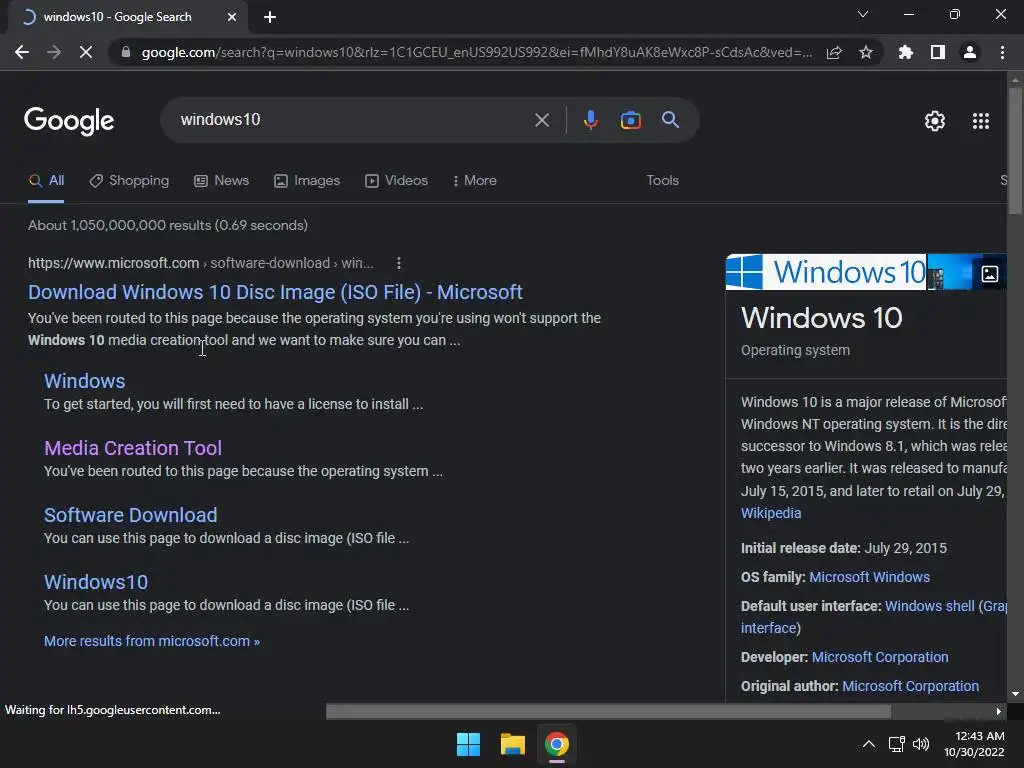This screenshot has height=768, width=1024.
Task: Click the horizontal scrollbar thumb
Action: coord(608,711)
